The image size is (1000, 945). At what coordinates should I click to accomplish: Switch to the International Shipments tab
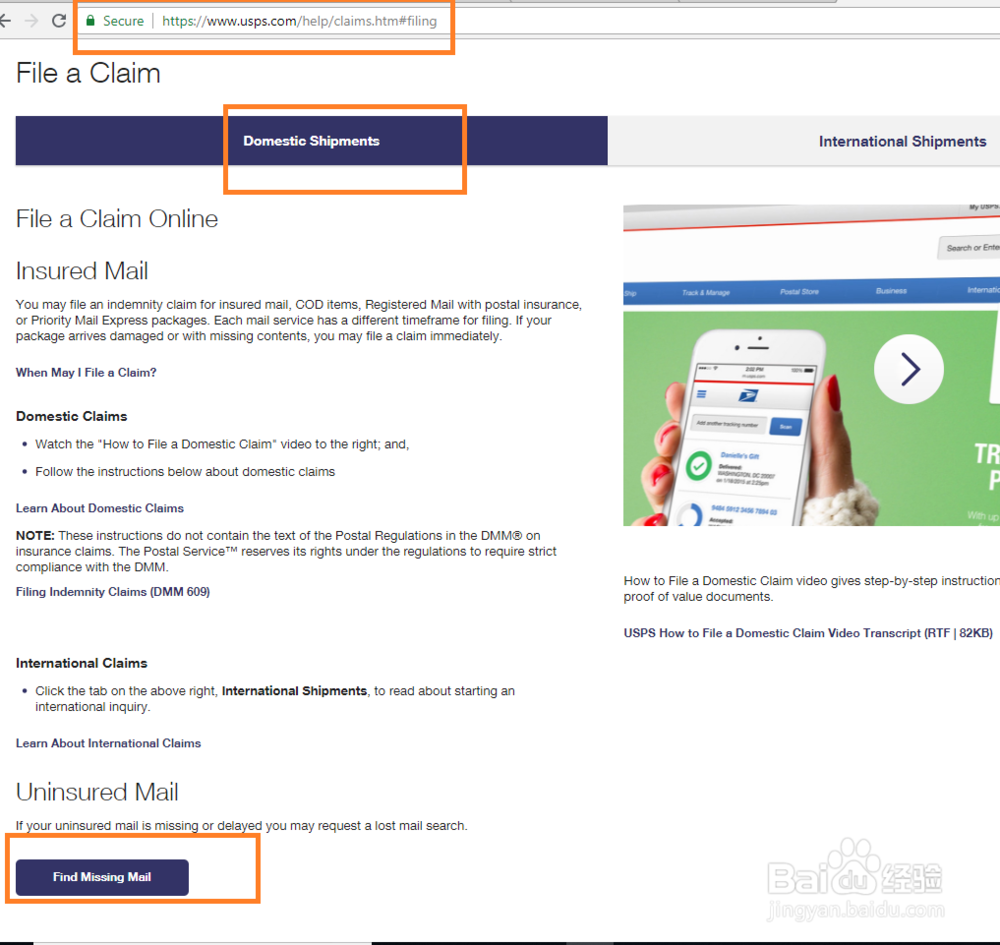click(x=902, y=142)
